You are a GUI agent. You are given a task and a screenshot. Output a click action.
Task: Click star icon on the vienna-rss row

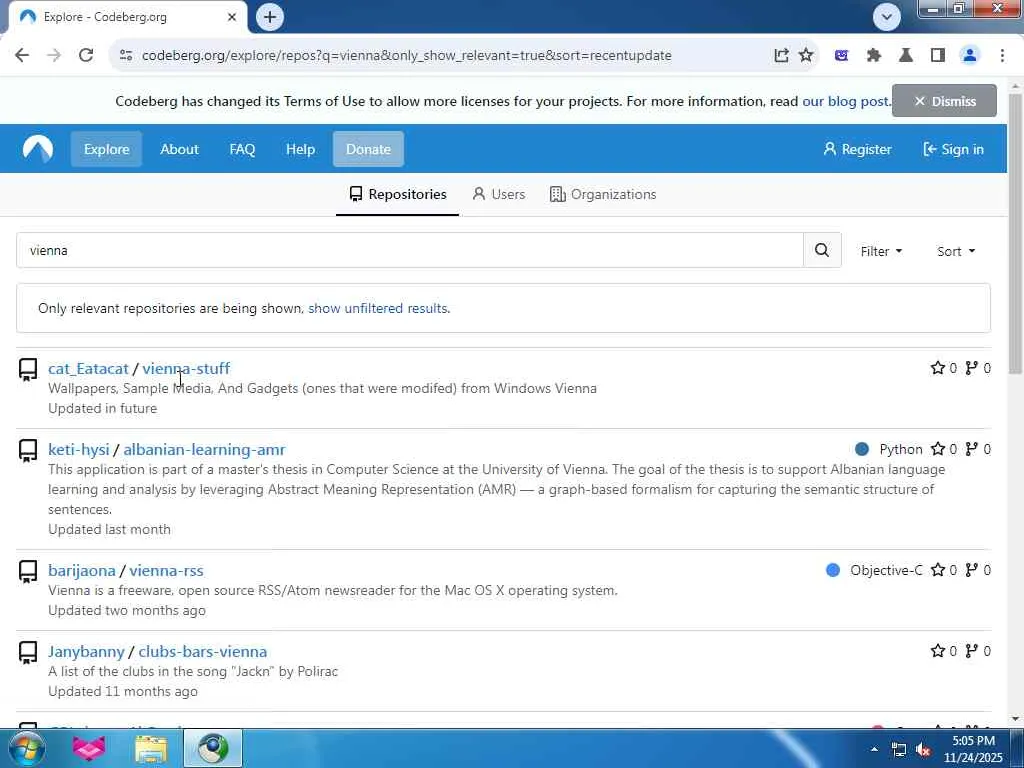pos(938,570)
